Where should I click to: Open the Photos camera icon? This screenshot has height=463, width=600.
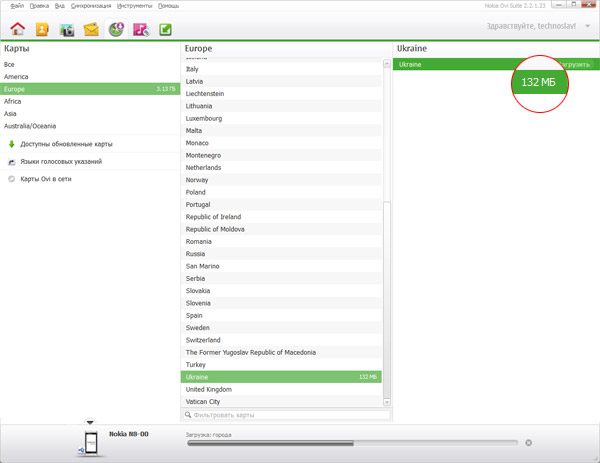coord(67,30)
